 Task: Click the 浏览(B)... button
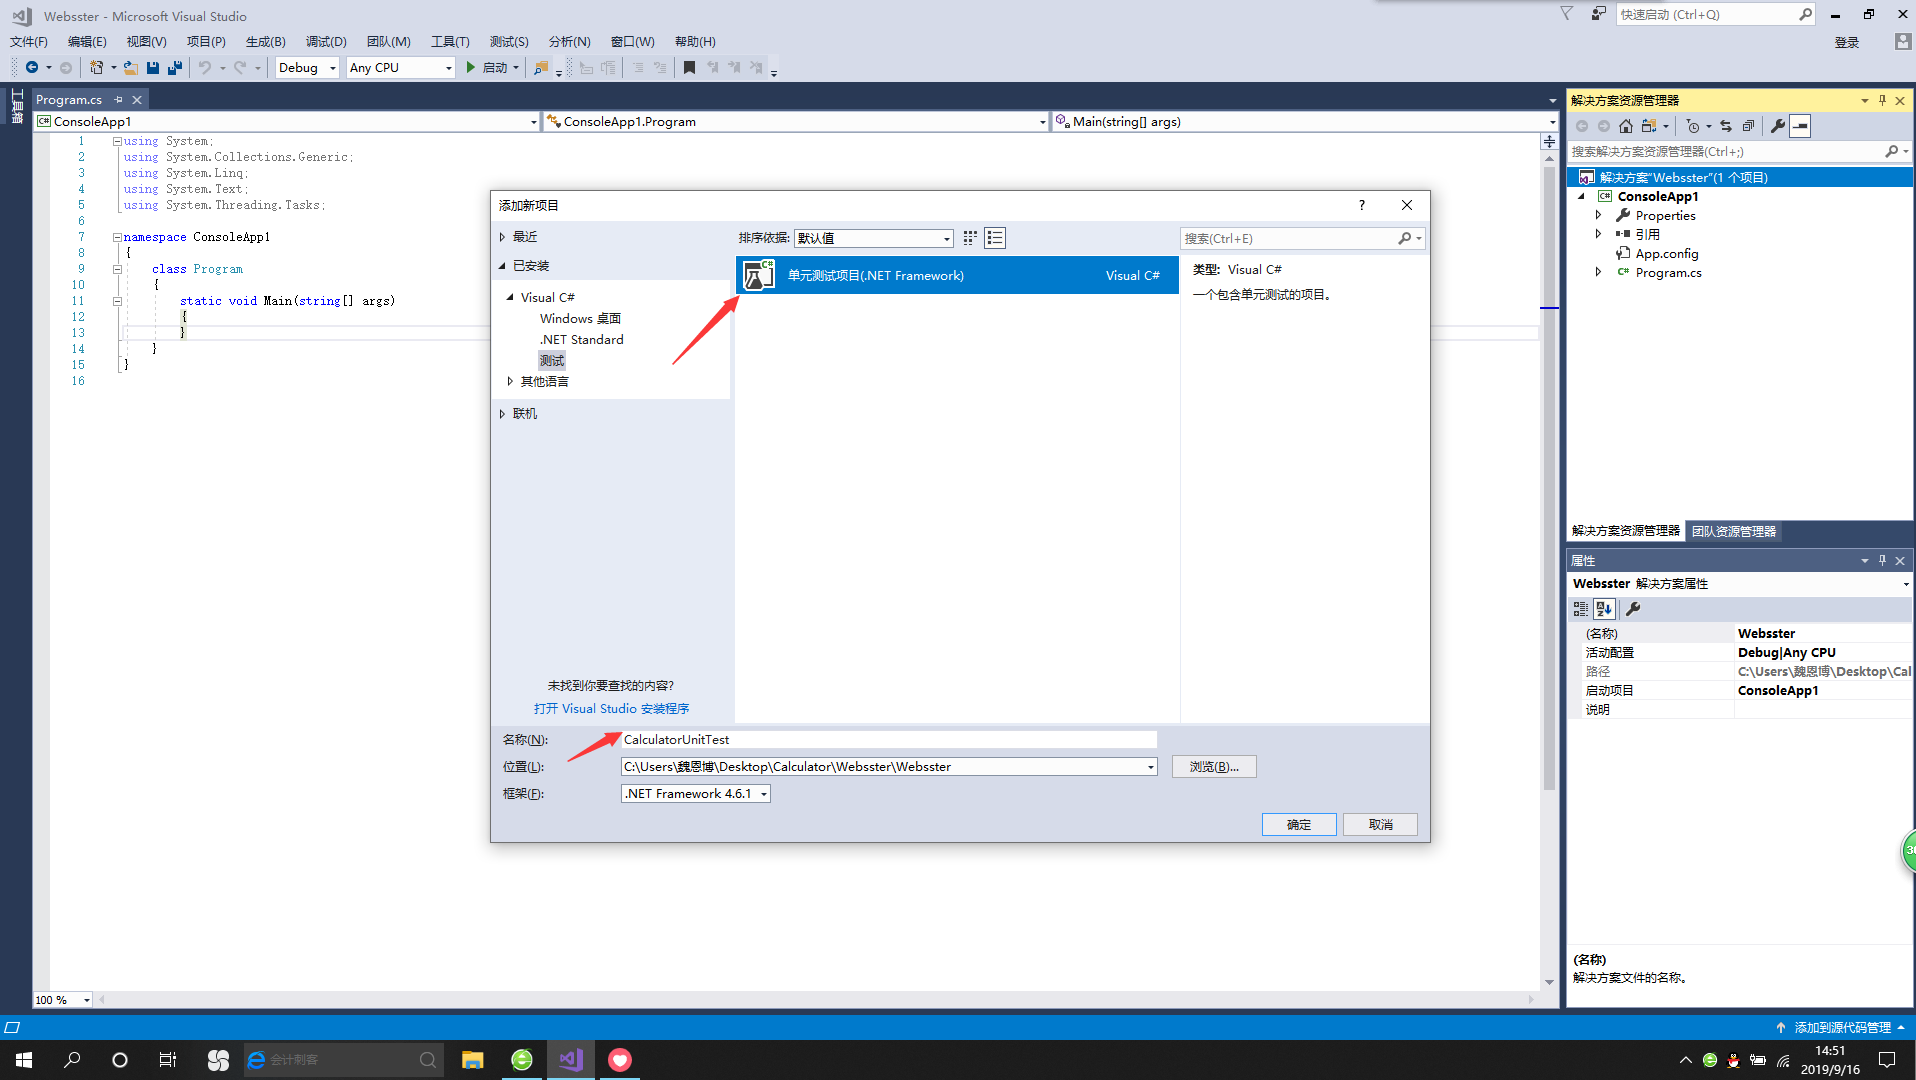point(1214,767)
